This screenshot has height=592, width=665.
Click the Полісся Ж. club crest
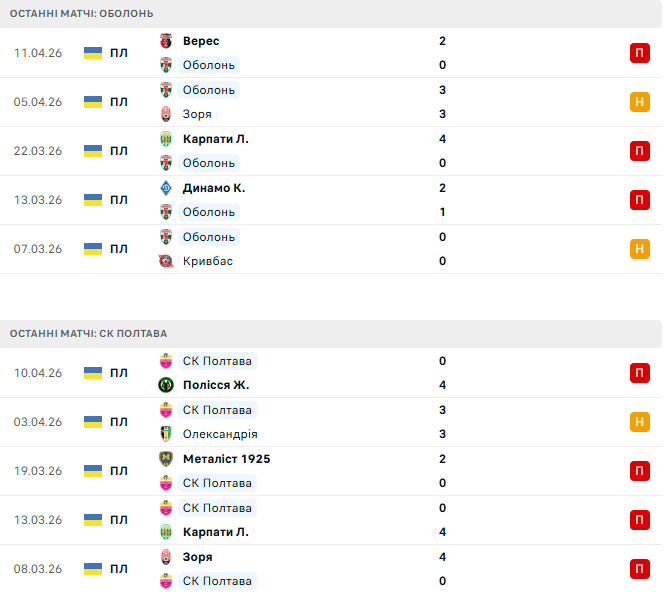point(167,385)
